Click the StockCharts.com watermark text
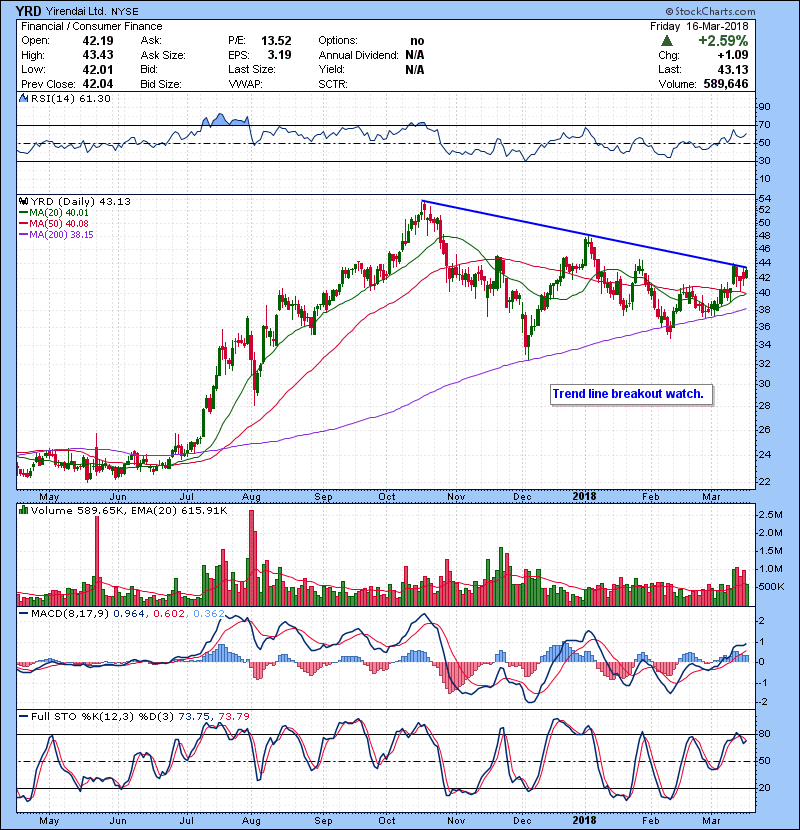Viewport: 800px width, 830px height. pos(710,11)
